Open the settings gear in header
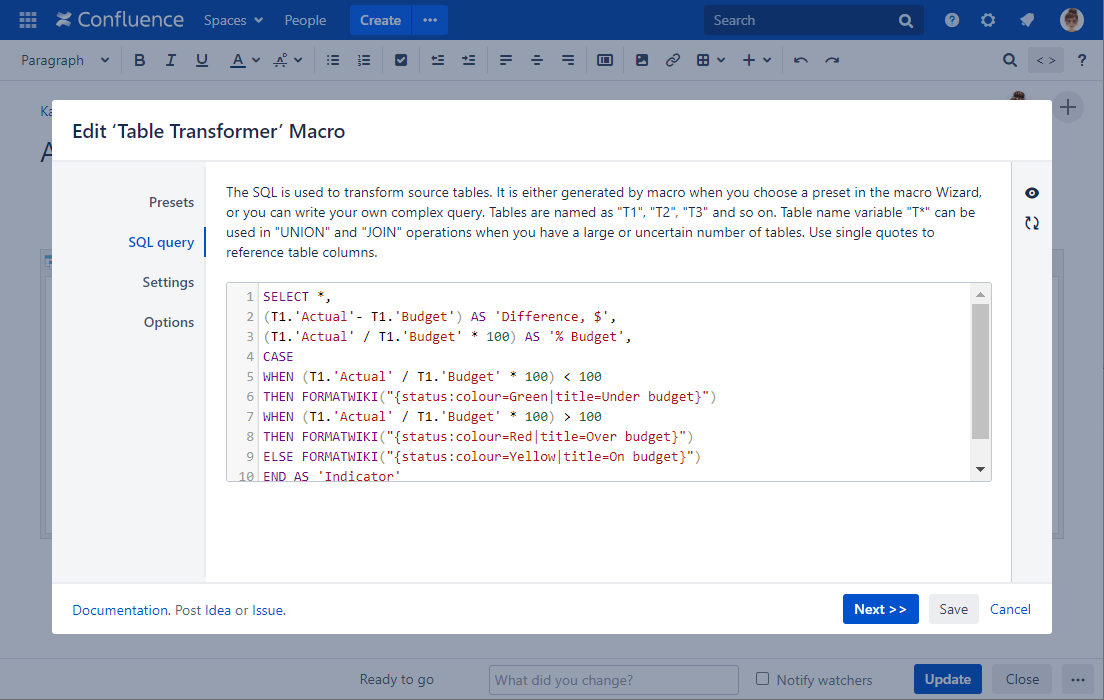The image size is (1104, 700). (x=988, y=20)
